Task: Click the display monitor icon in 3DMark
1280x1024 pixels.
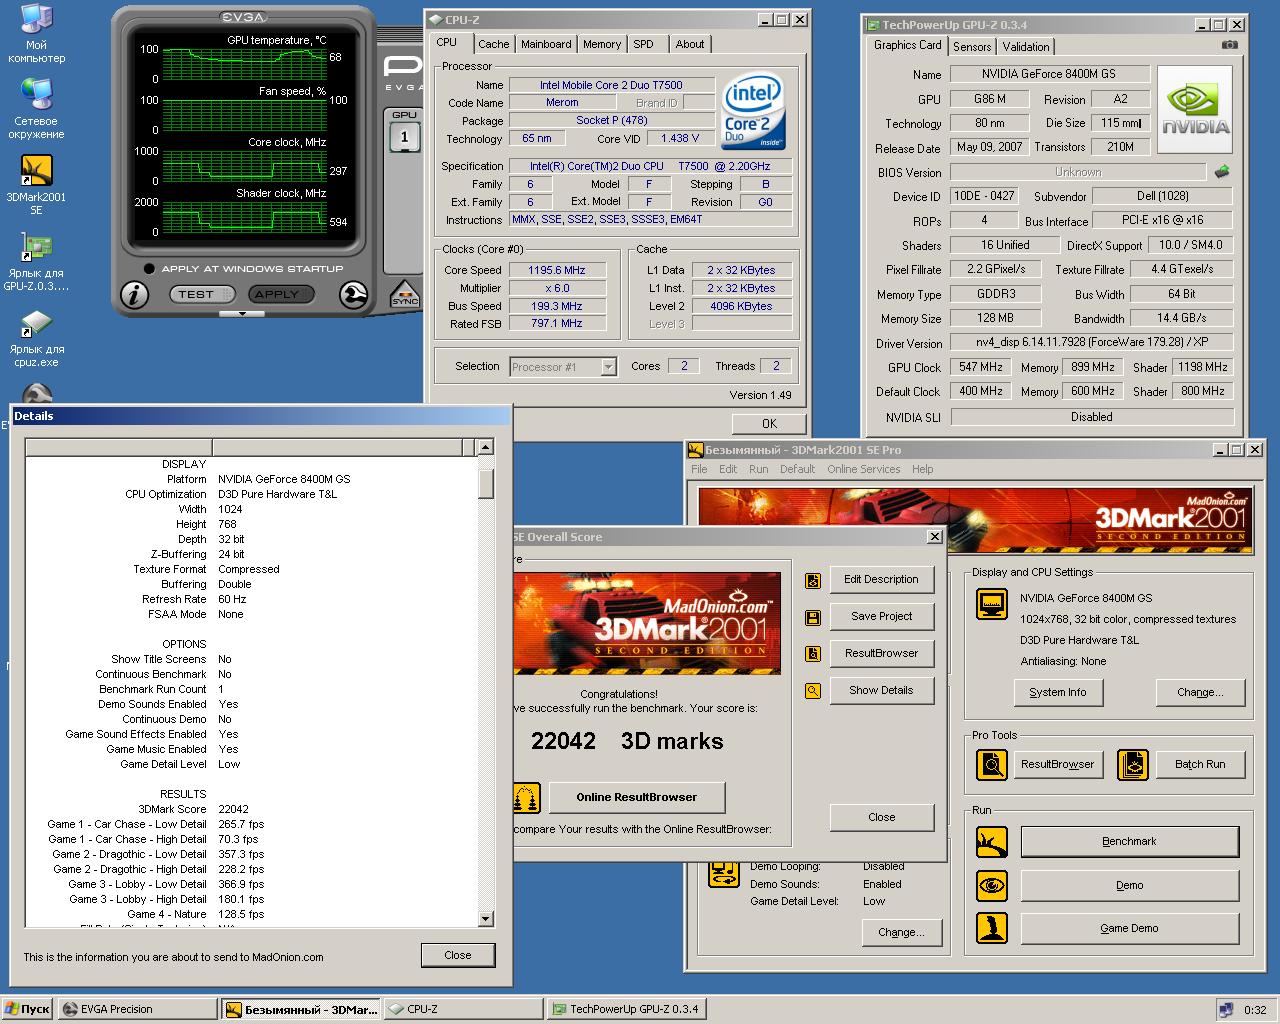Action: pos(992,604)
